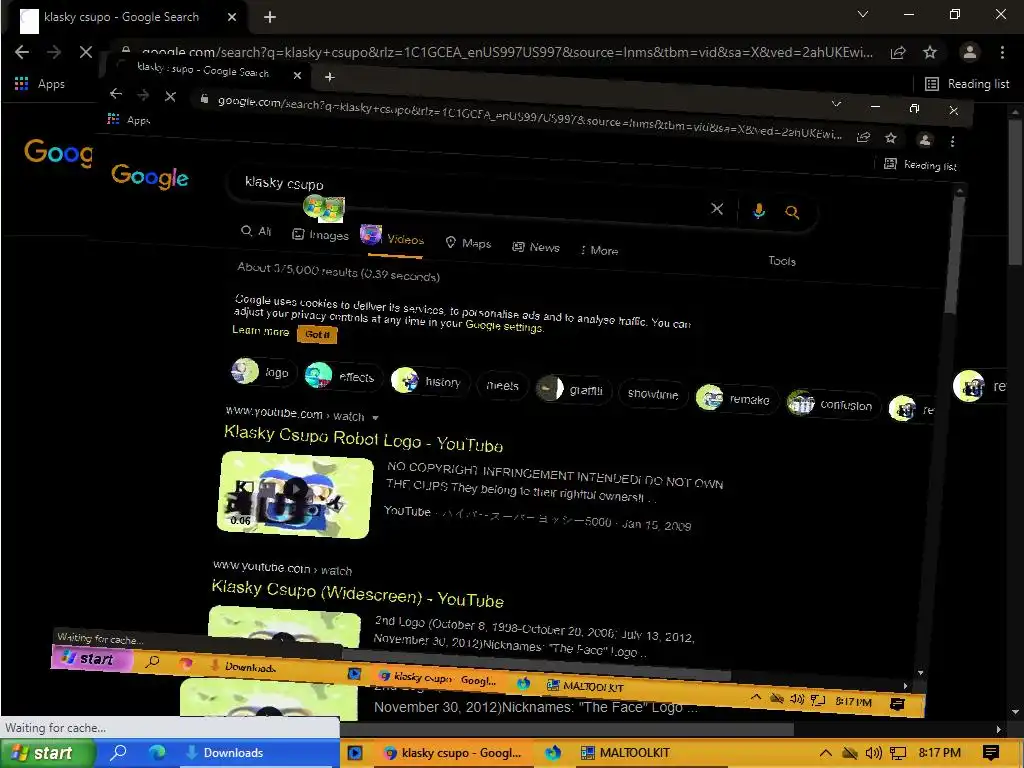Open the notification center icon
This screenshot has height=768, width=1024.
pos(991,753)
